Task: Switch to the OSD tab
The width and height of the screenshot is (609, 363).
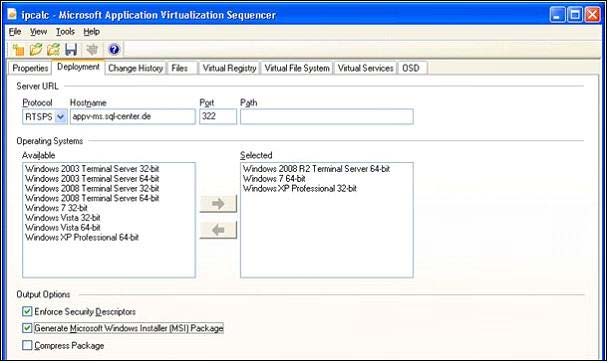Action: (411, 68)
